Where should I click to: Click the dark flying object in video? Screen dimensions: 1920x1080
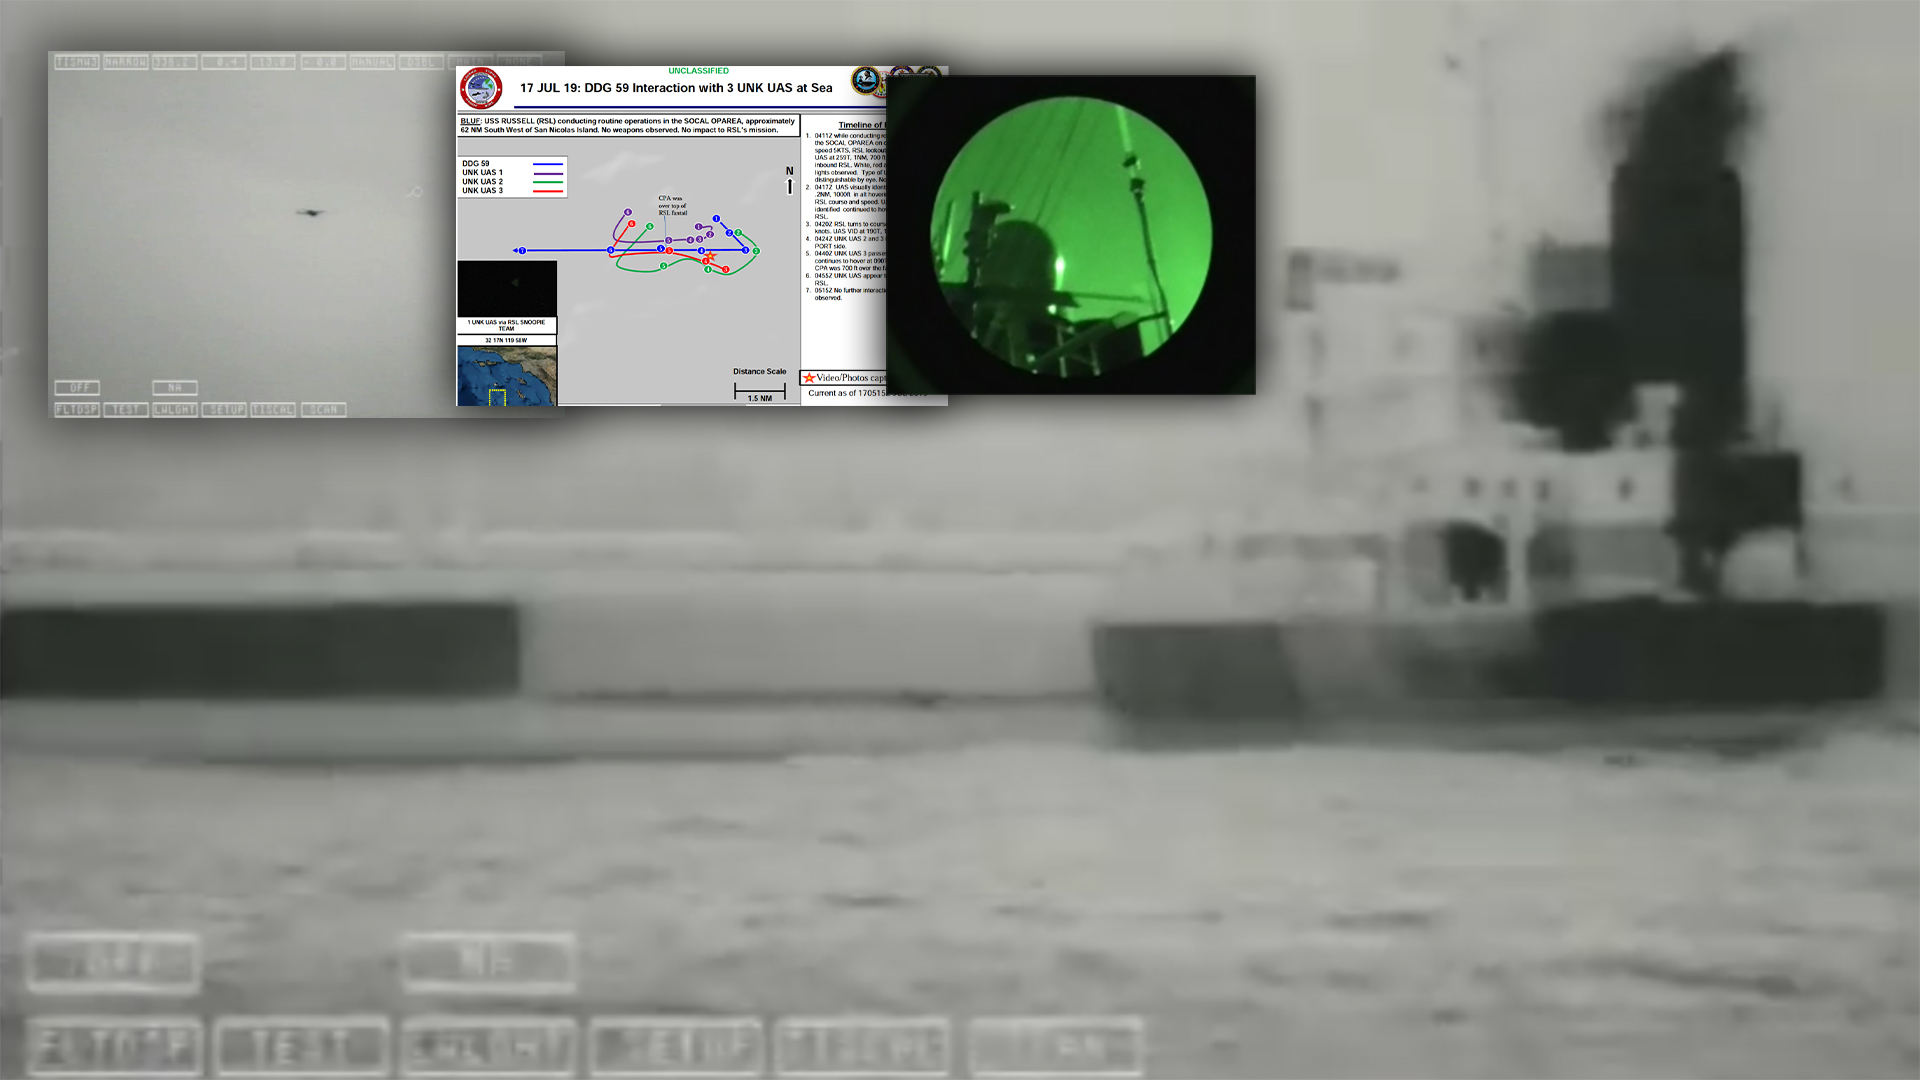pos(312,212)
